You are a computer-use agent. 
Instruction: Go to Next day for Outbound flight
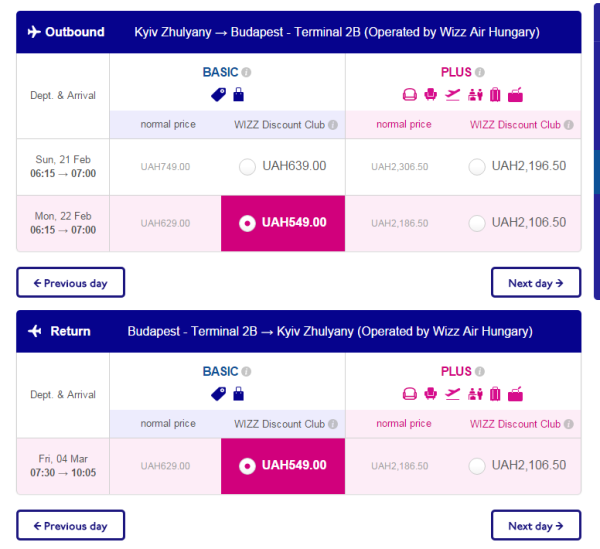coord(536,283)
